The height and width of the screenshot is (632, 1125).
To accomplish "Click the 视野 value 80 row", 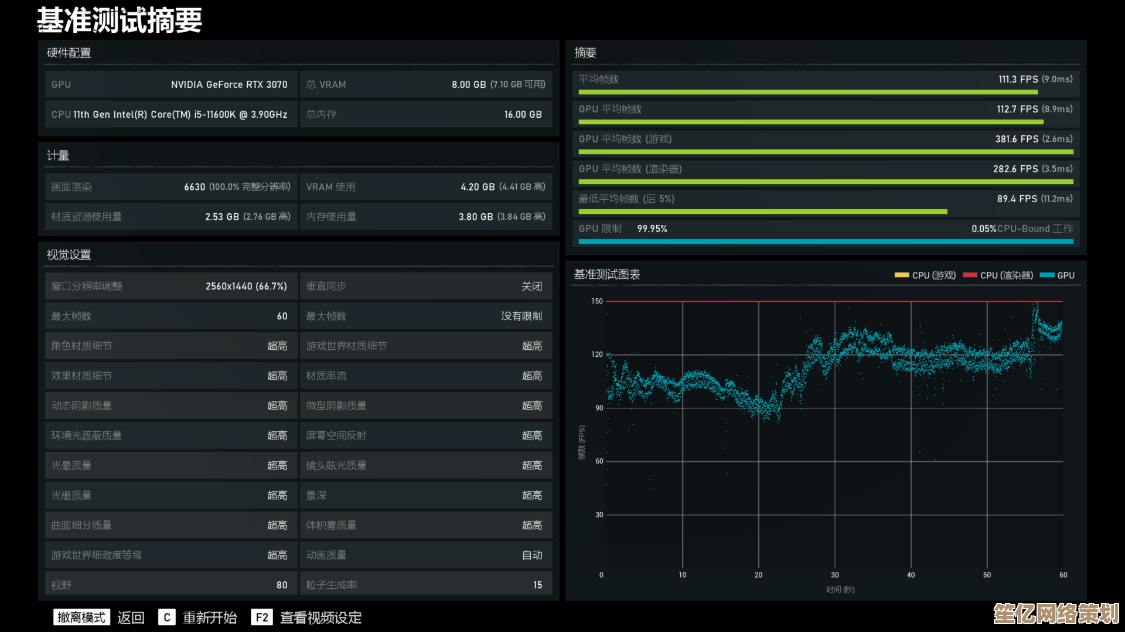I will (170, 585).
